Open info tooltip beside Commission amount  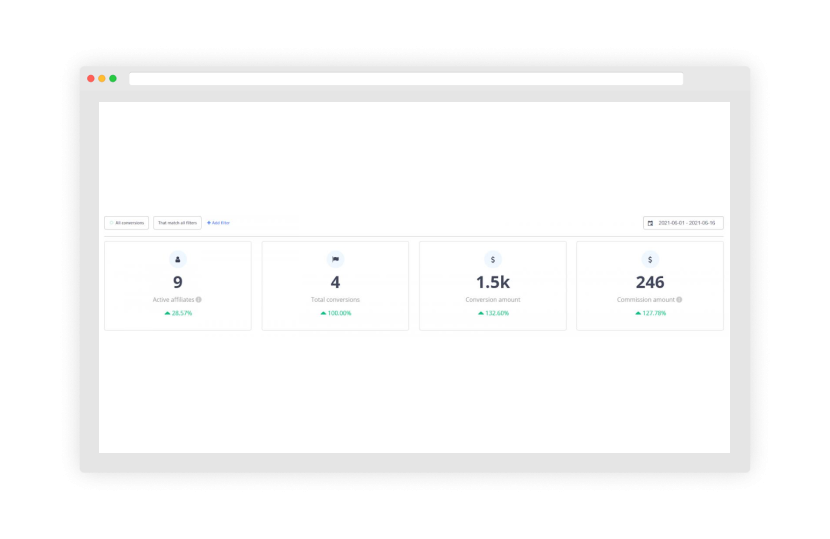[x=679, y=299]
